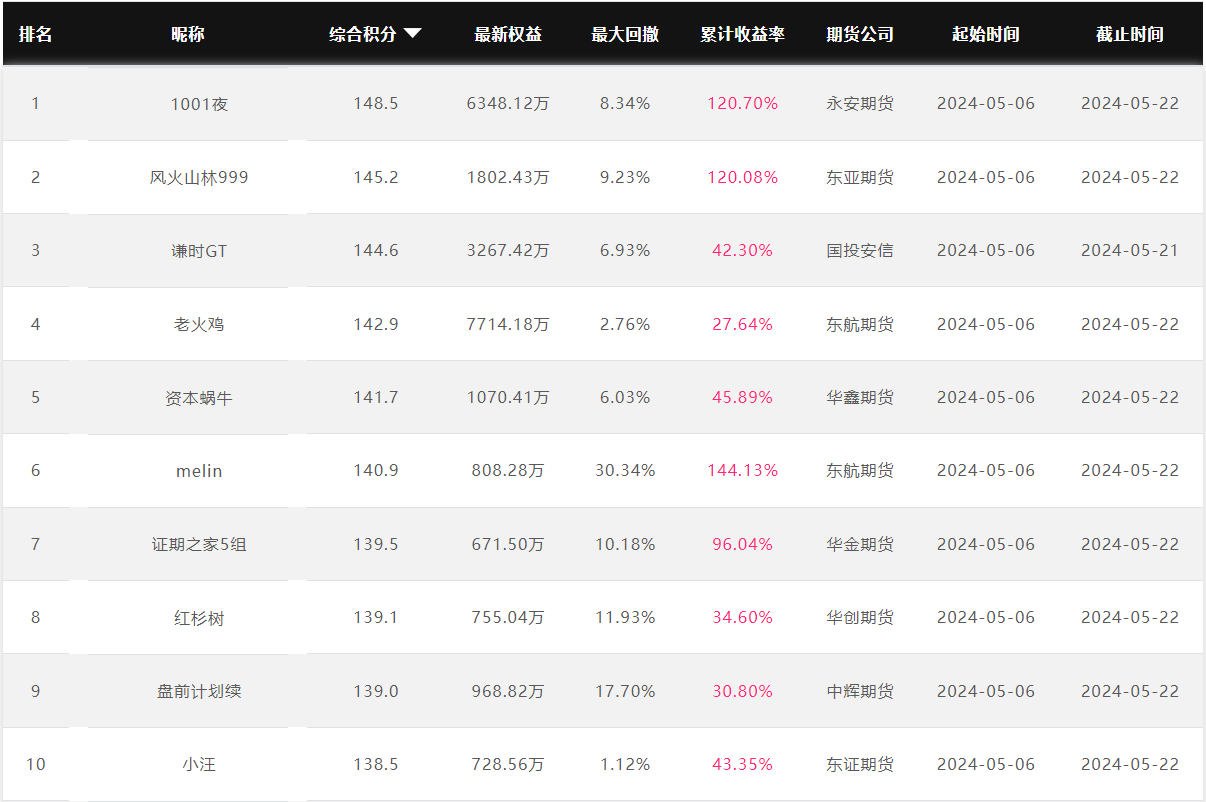Select drawdown 1.12%
This screenshot has height=802, width=1206.
(625, 764)
